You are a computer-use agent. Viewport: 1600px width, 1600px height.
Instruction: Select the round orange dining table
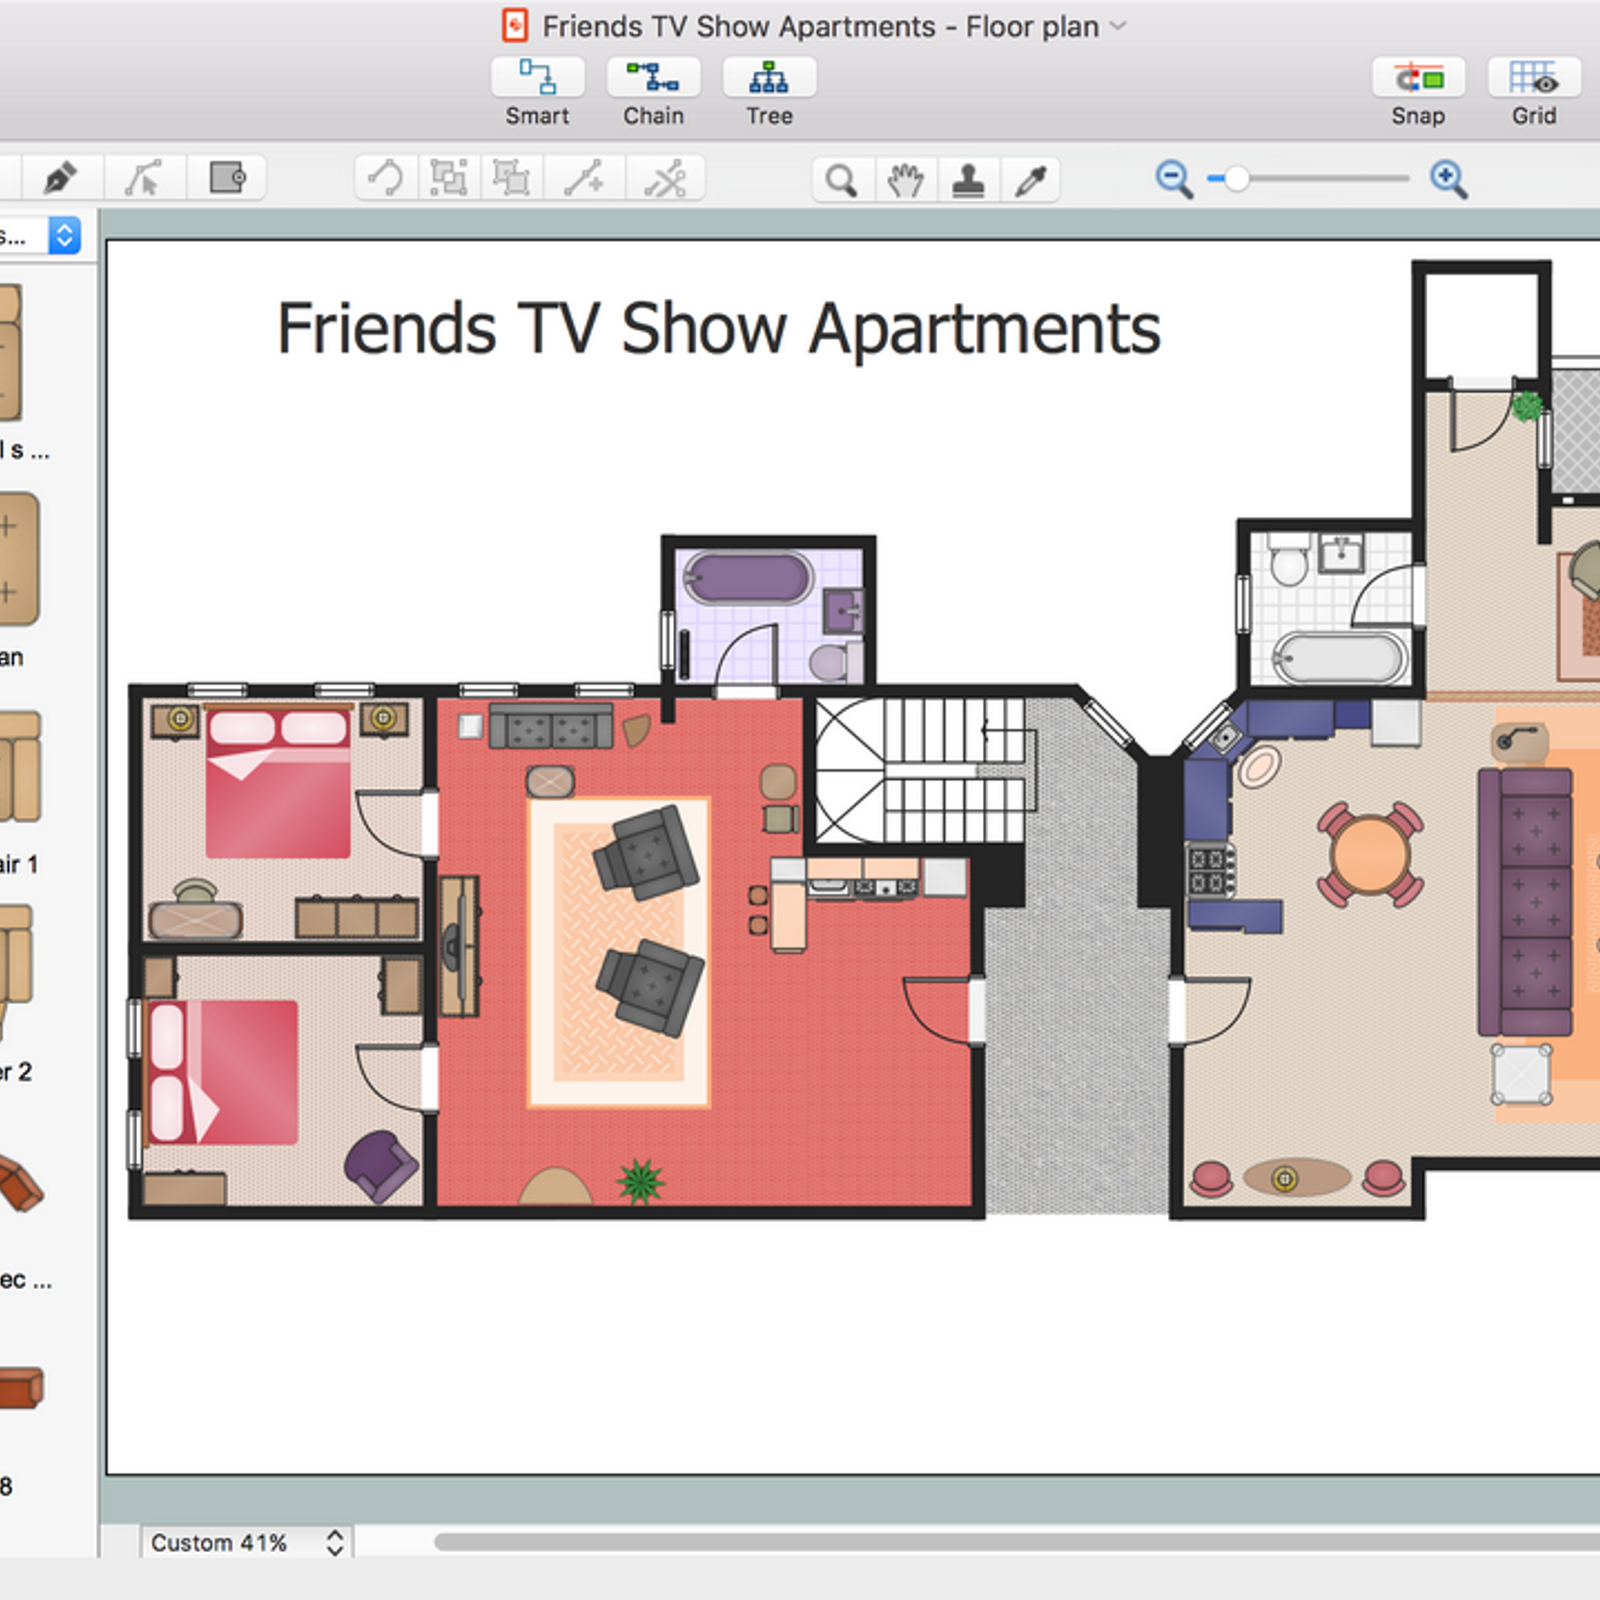[x=1370, y=855]
